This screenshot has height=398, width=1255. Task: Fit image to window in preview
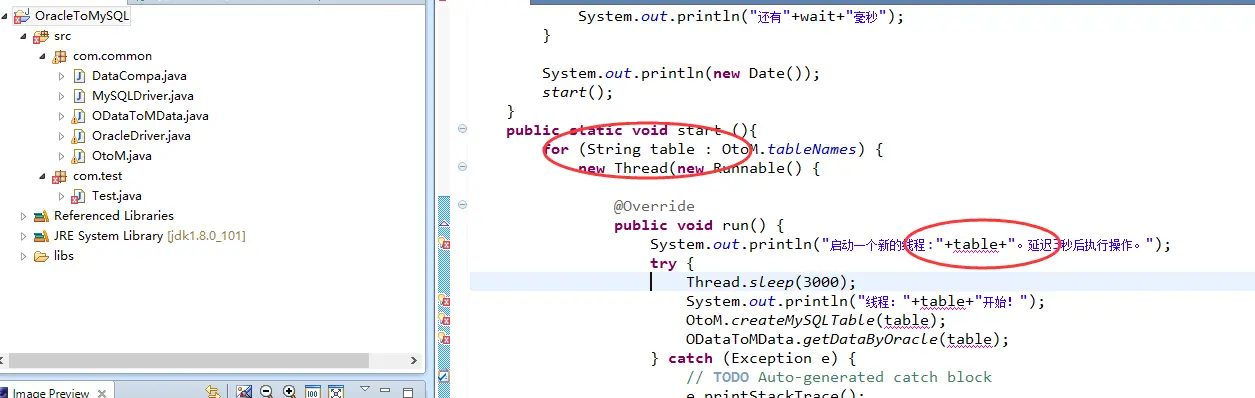(x=336, y=391)
